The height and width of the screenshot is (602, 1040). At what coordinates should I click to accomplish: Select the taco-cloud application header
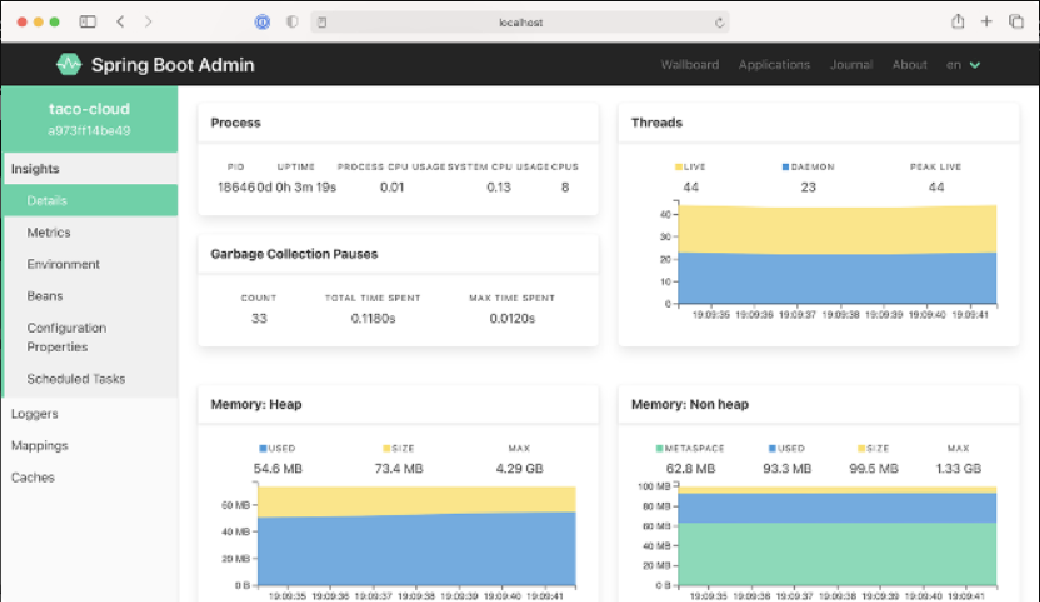coord(90,119)
